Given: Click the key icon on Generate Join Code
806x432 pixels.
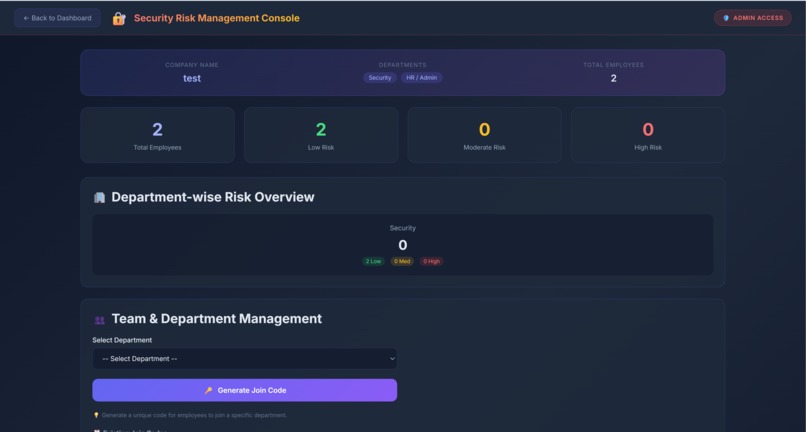Looking at the screenshot, I should pos(208,390).
